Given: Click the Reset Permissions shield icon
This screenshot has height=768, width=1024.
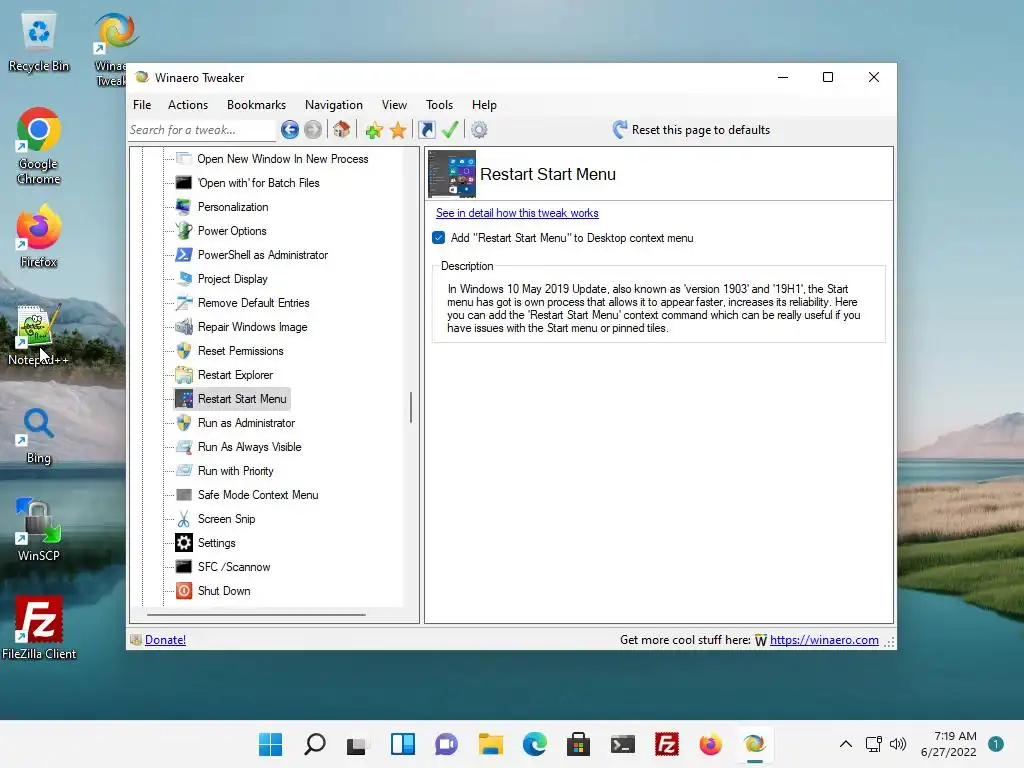Looking at the screenshot, I should [184, 351].
